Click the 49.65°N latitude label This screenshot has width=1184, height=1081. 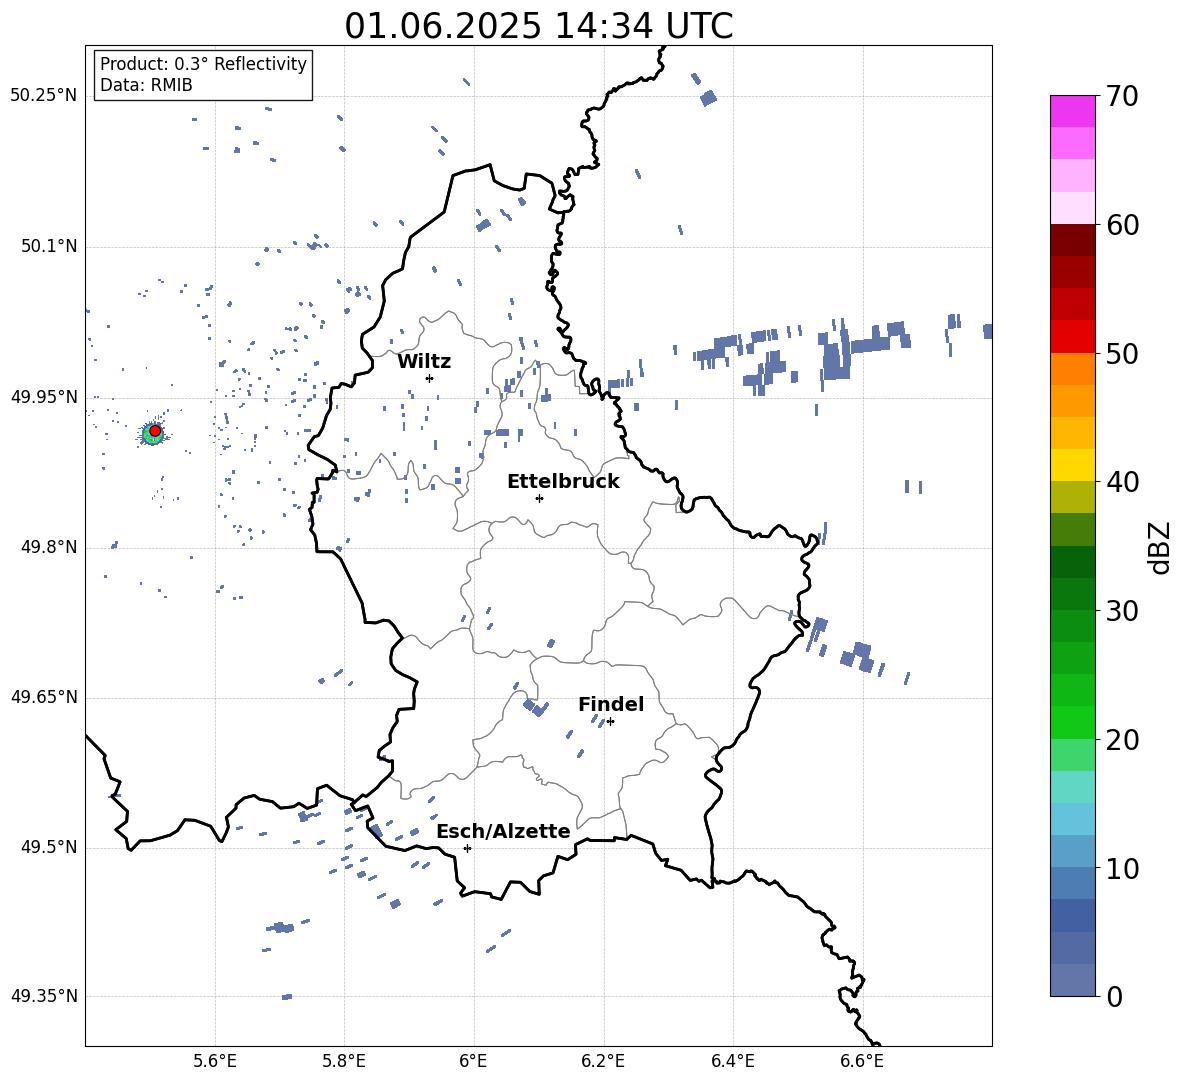point(43,697)
